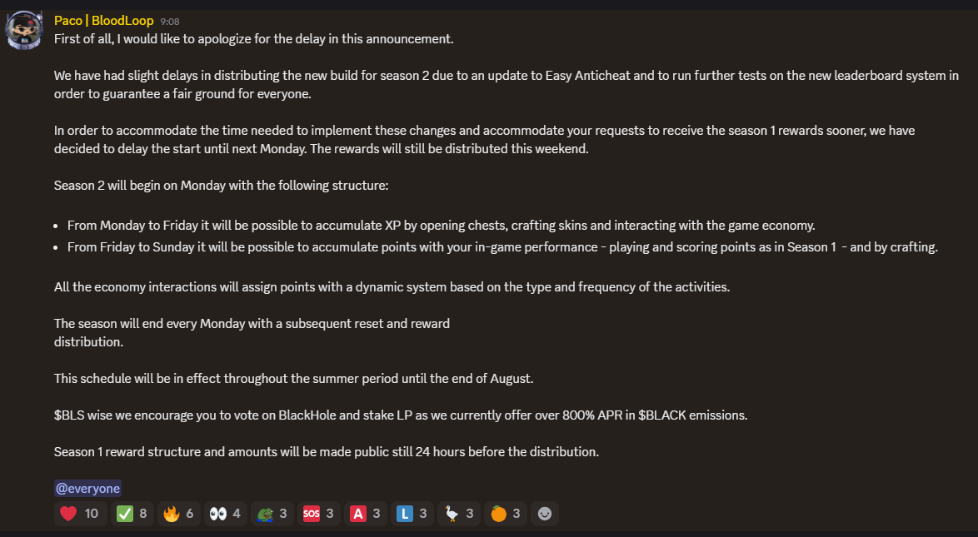Toggle the green checkmark reaction
978x537 pixels.
[132, 514]
